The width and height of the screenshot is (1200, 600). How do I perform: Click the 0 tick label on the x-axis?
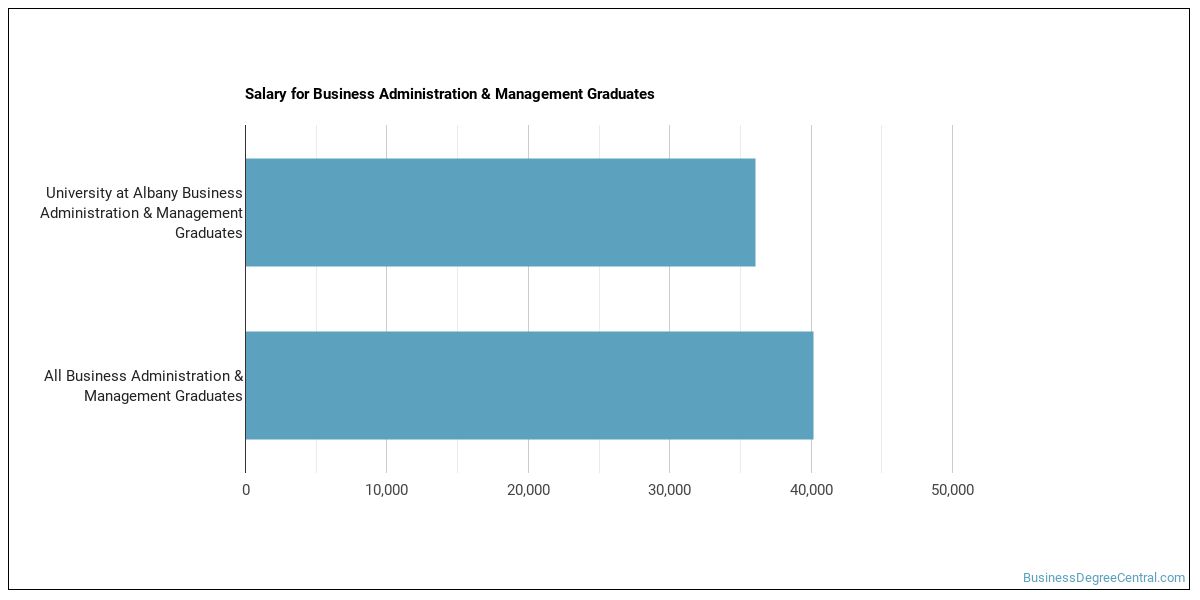coord(246,490)
